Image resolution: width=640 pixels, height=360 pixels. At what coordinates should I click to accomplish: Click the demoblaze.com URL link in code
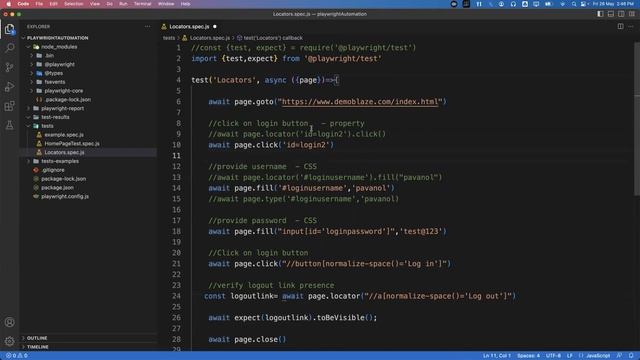(360, 102)
